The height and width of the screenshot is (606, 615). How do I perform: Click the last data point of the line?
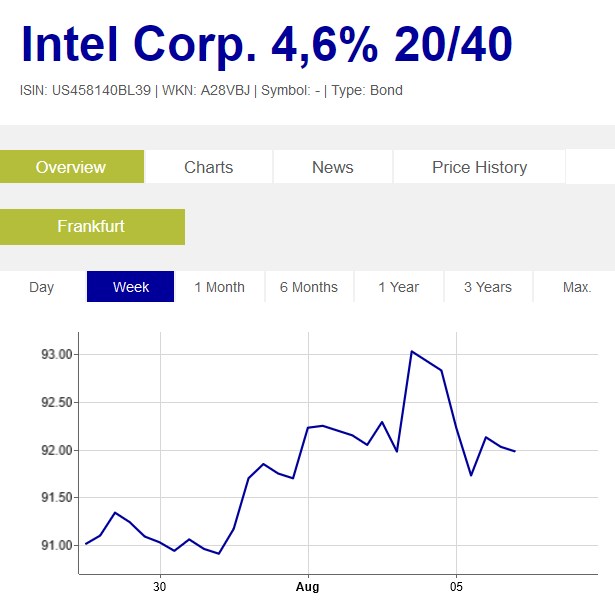pos(515,451)
